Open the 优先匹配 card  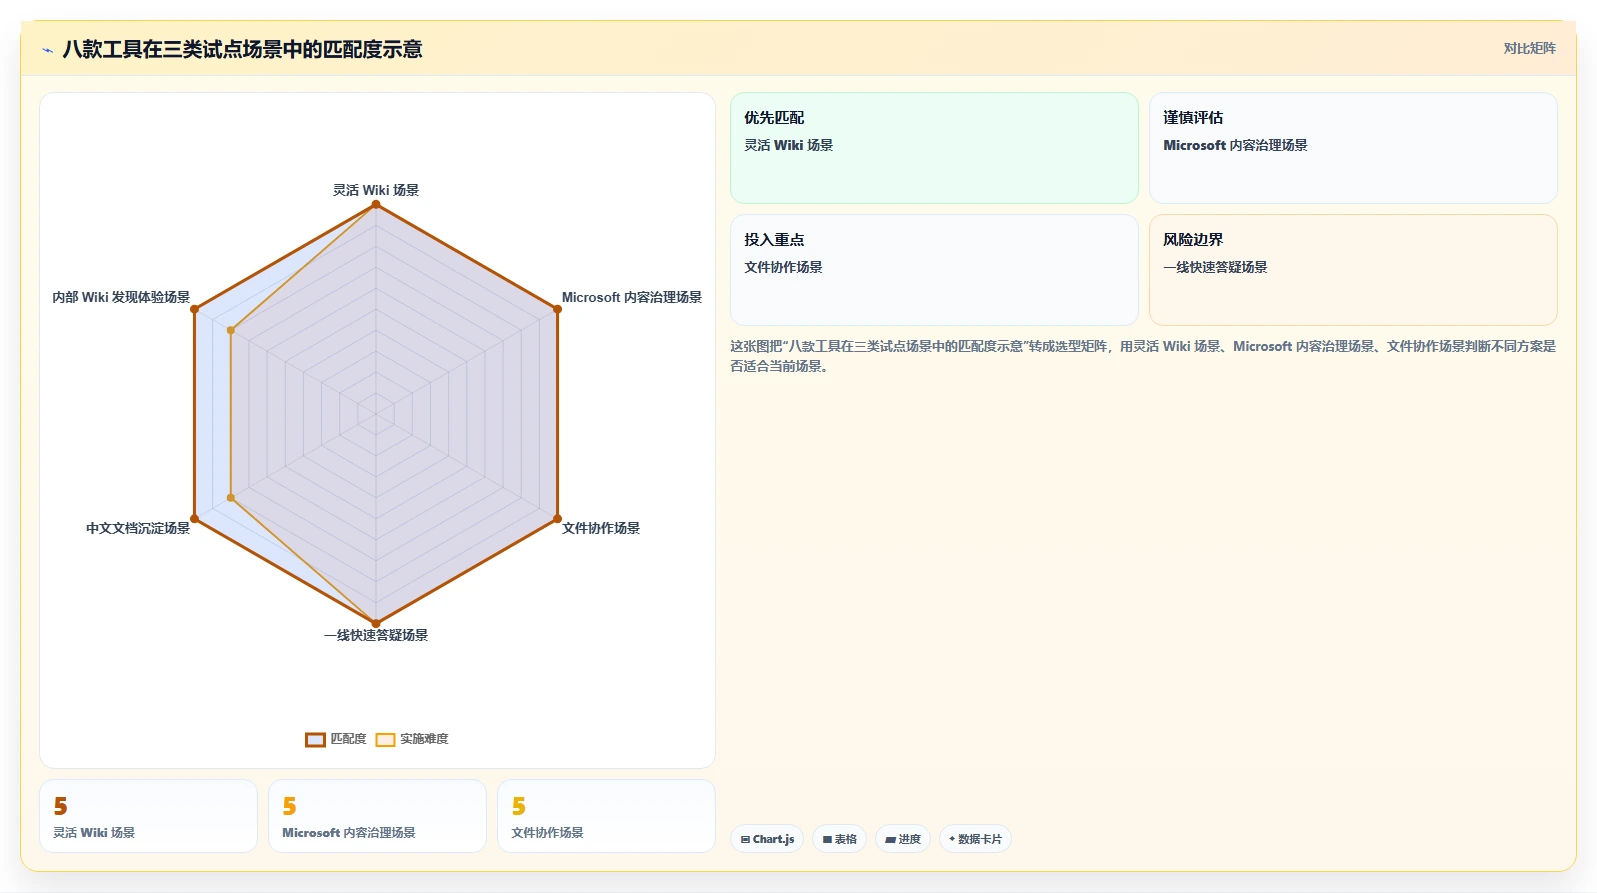[934, 148]
